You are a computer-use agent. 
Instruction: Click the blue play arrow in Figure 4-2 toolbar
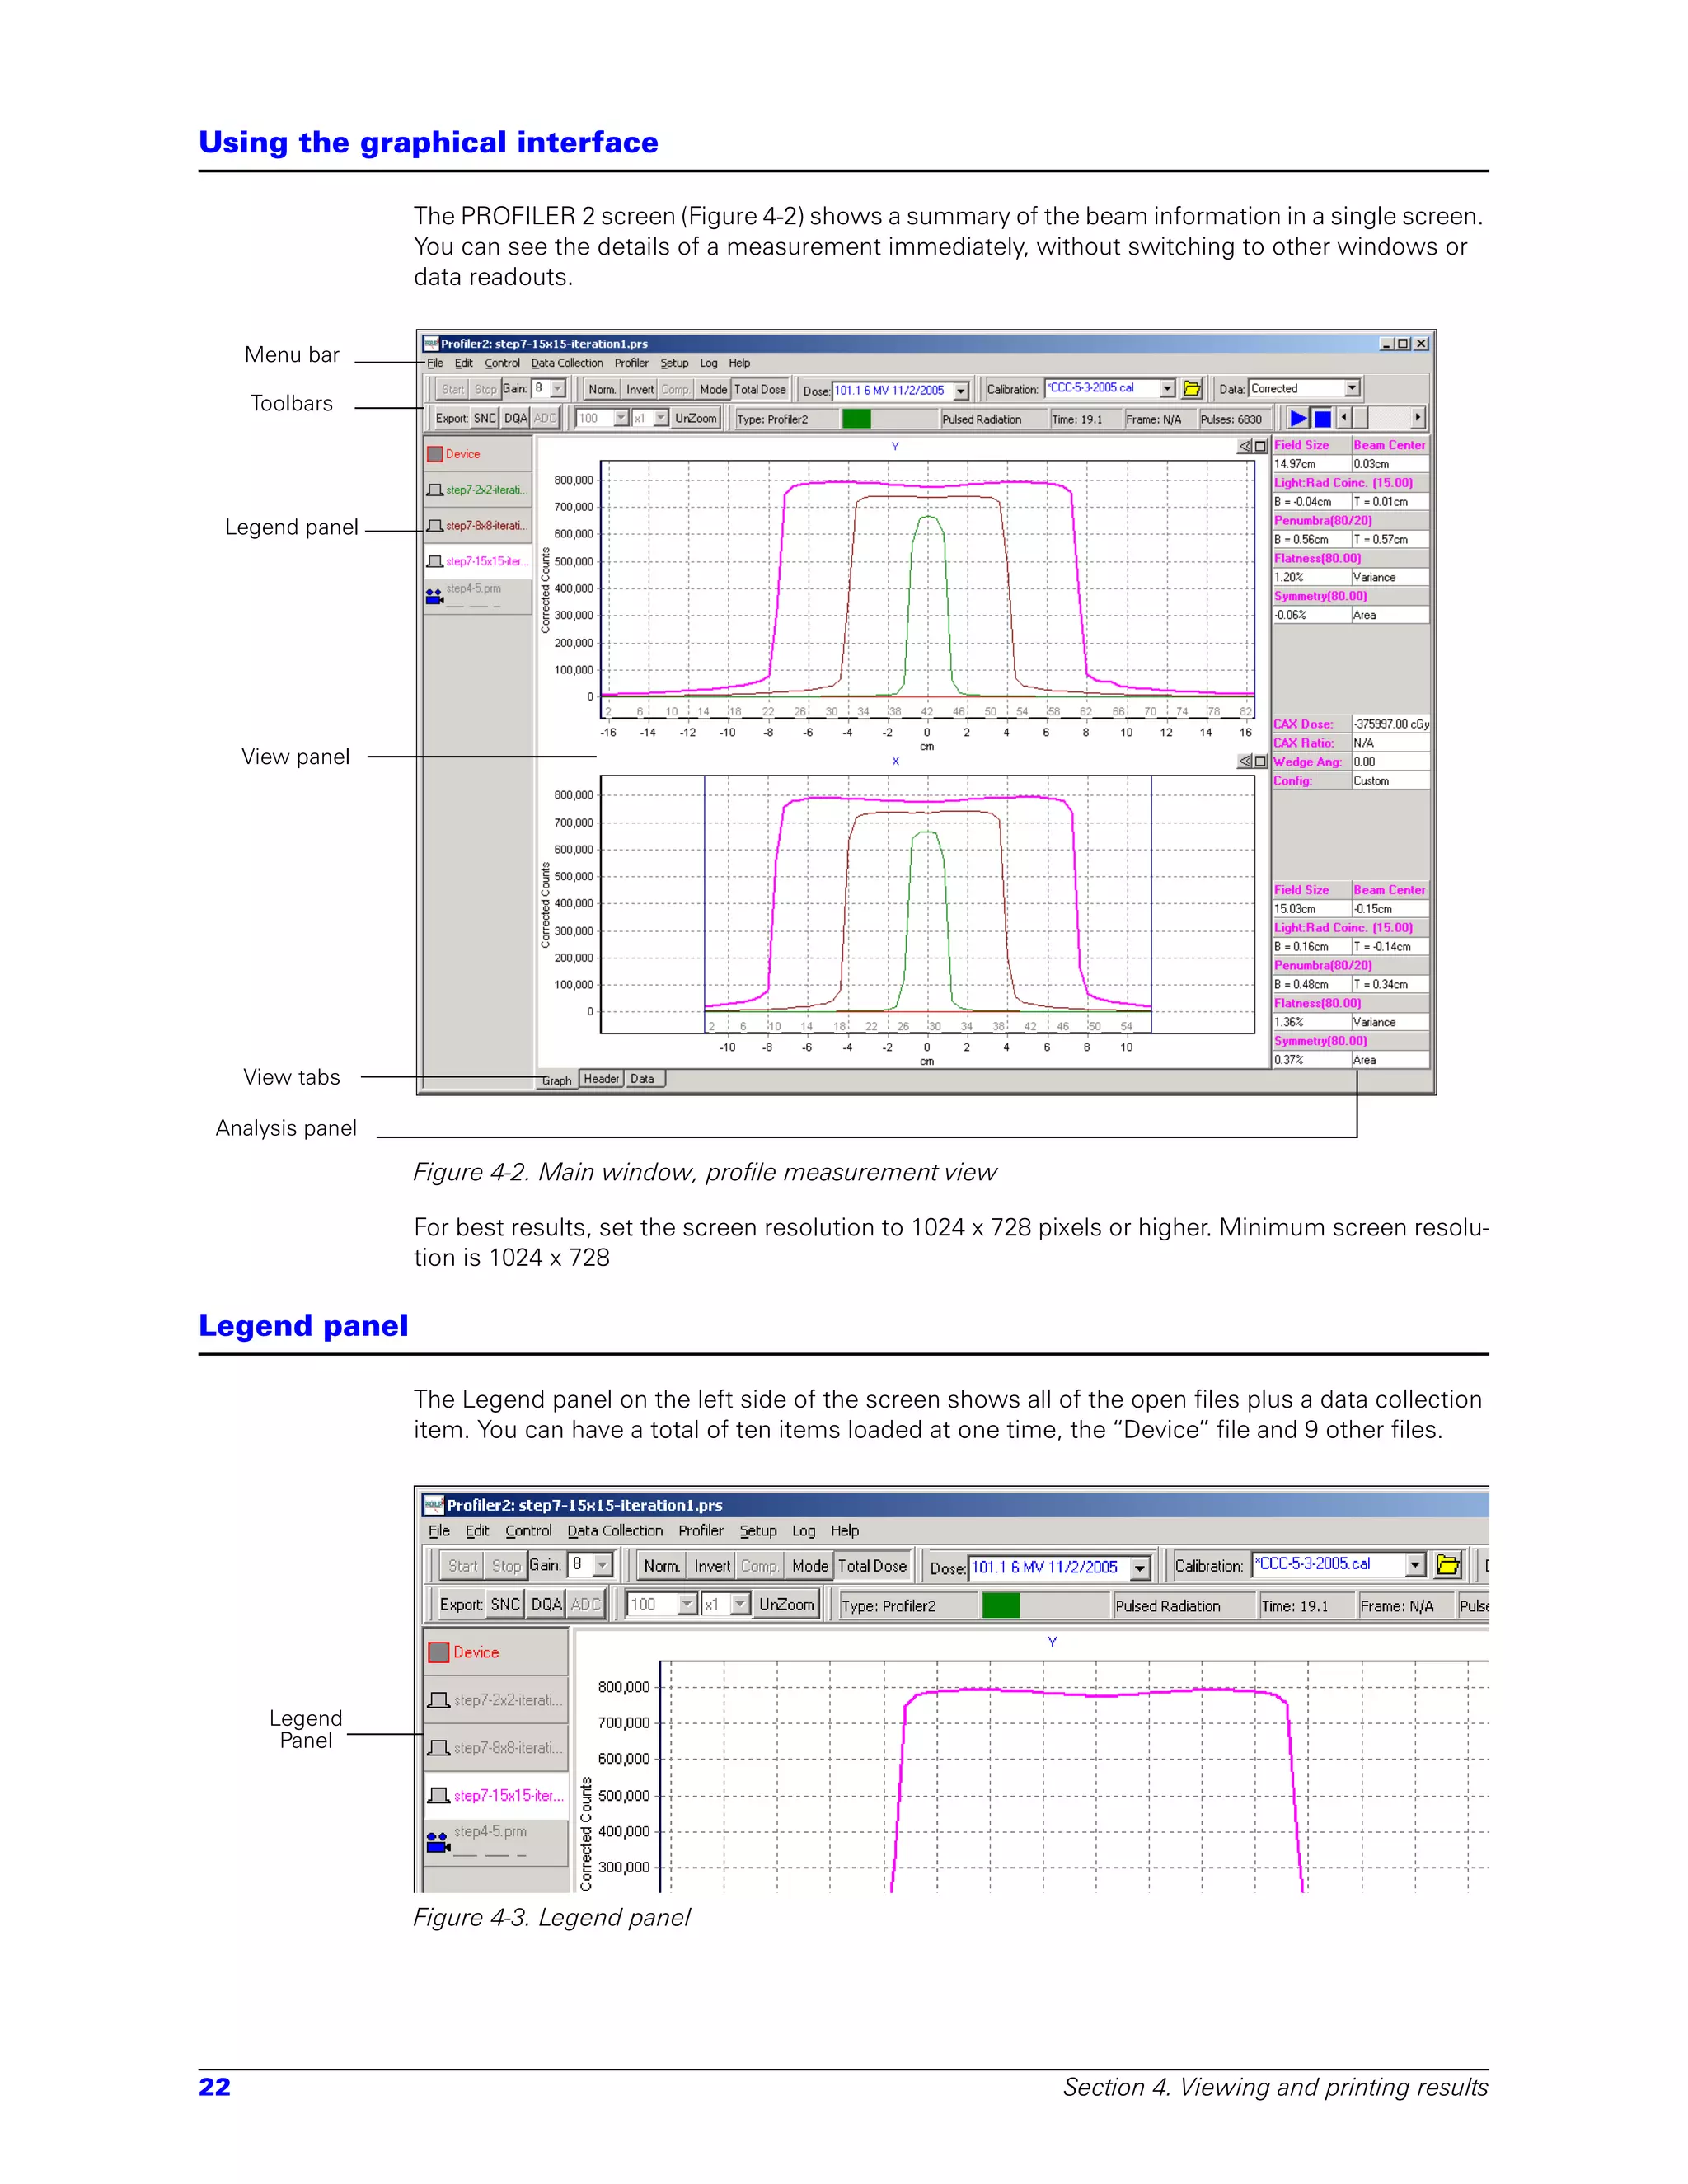(x=1298, y=418)
